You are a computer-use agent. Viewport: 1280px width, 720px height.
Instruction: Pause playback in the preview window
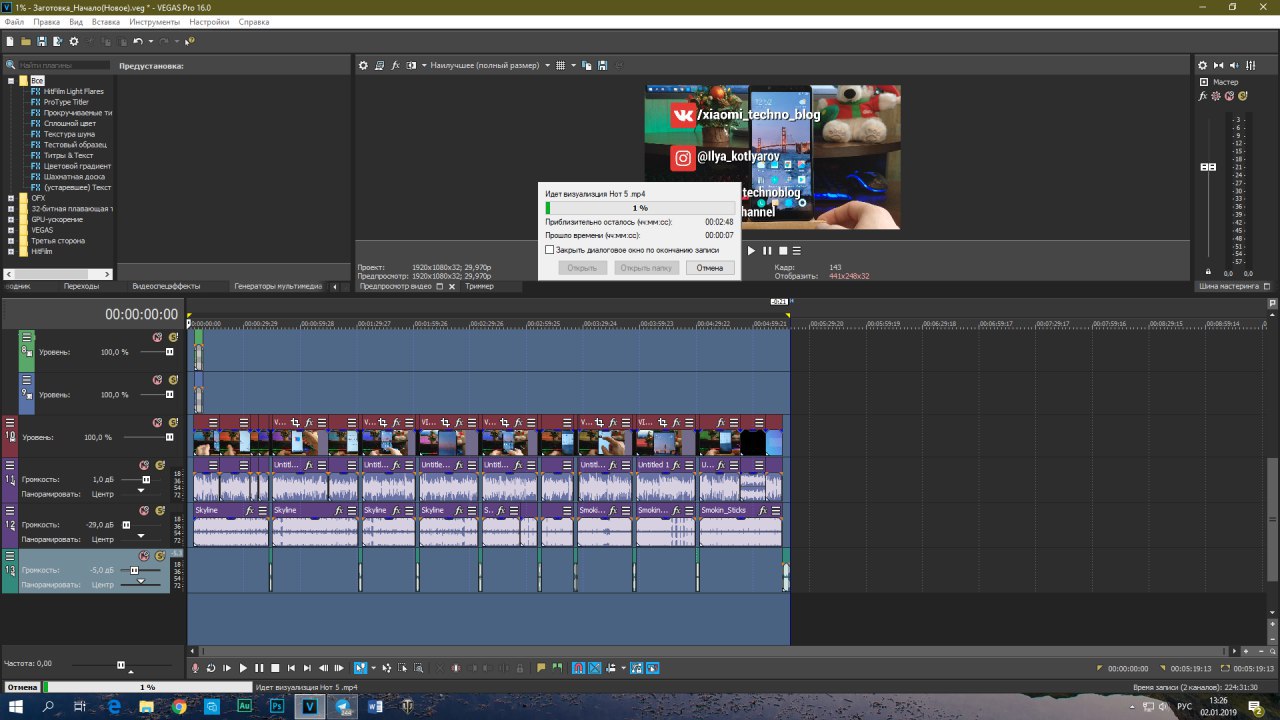point(767,251)
